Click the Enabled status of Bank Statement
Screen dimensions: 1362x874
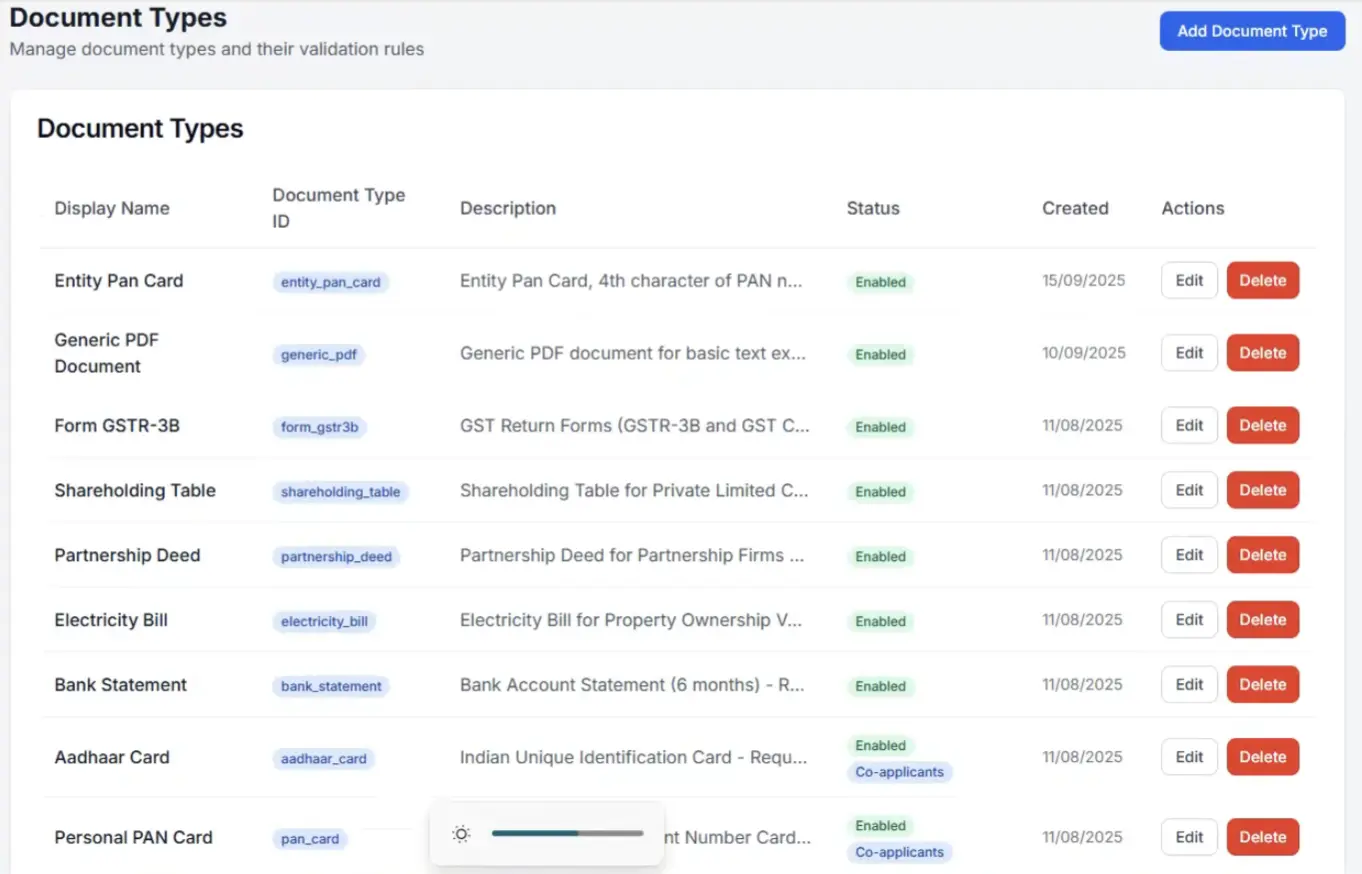880,687
